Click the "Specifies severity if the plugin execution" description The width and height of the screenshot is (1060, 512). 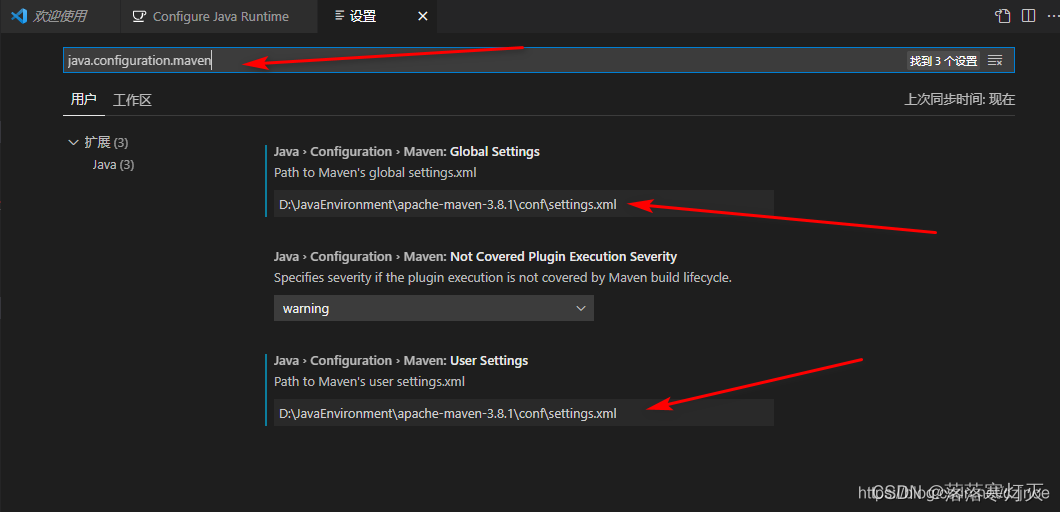[x=503, y=277]
